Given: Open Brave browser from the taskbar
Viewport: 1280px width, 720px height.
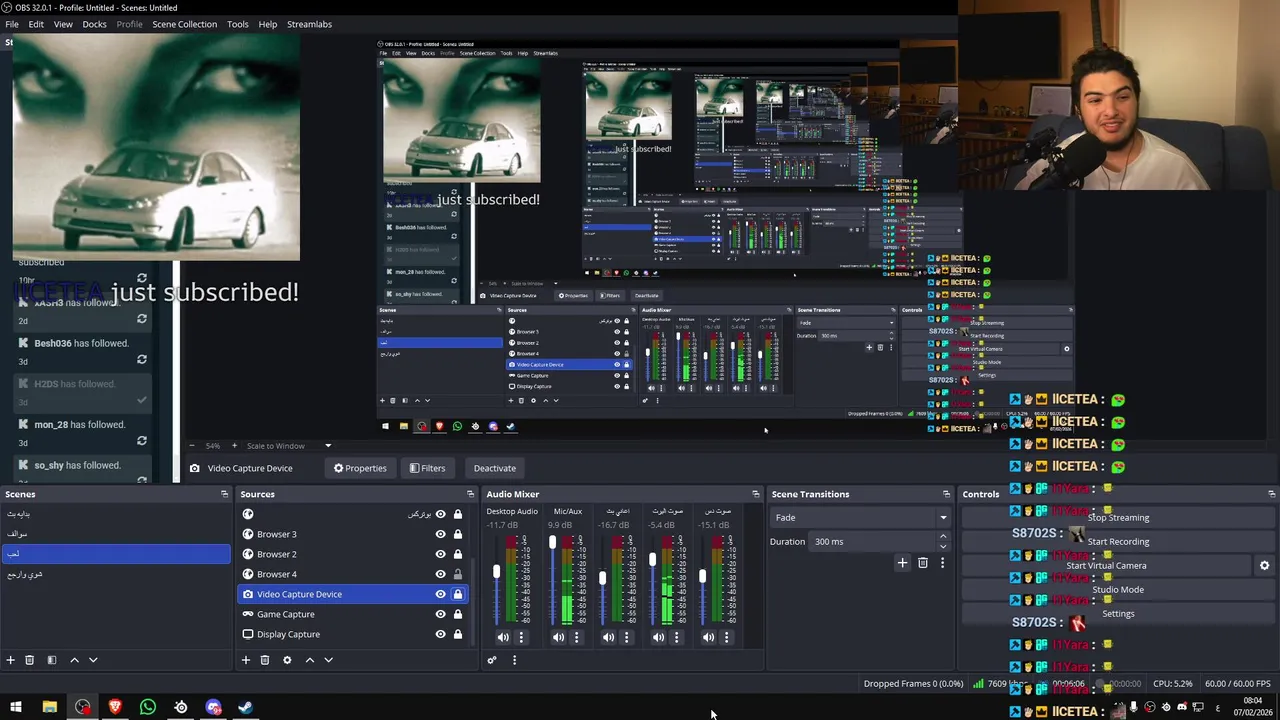Looking at the screenshot, I should [x=115, y=707].
